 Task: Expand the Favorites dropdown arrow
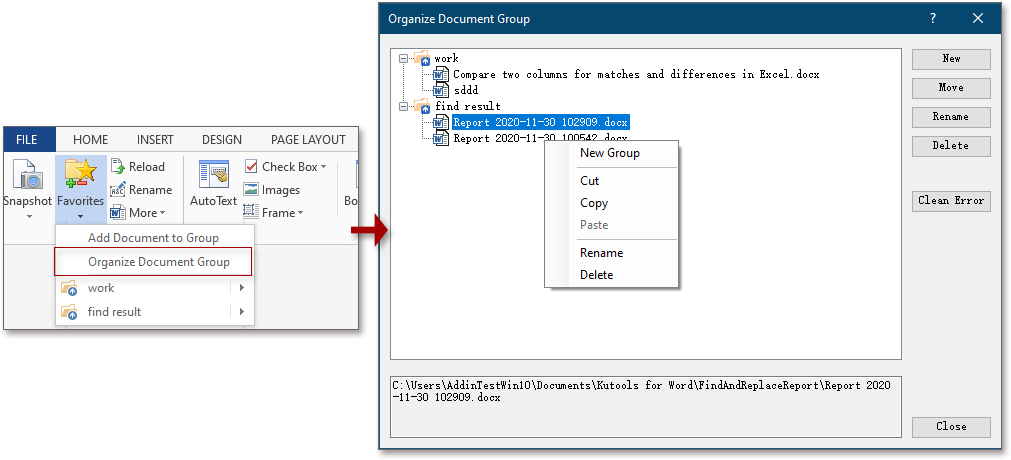click(81, 216)
